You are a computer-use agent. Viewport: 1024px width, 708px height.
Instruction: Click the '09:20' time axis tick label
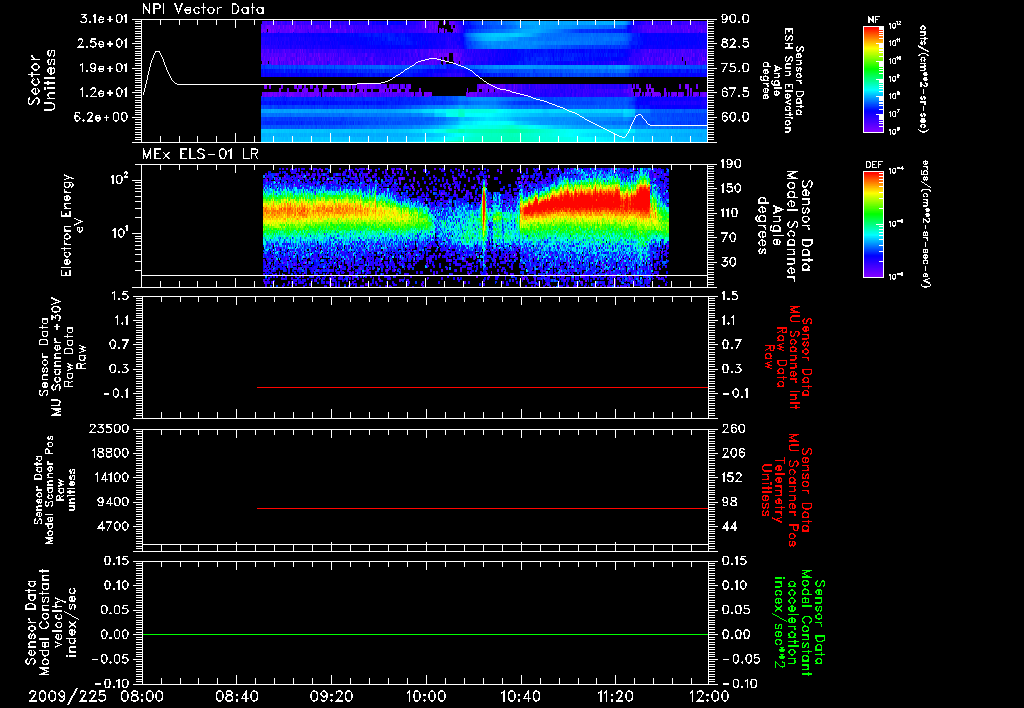[331, 696]
